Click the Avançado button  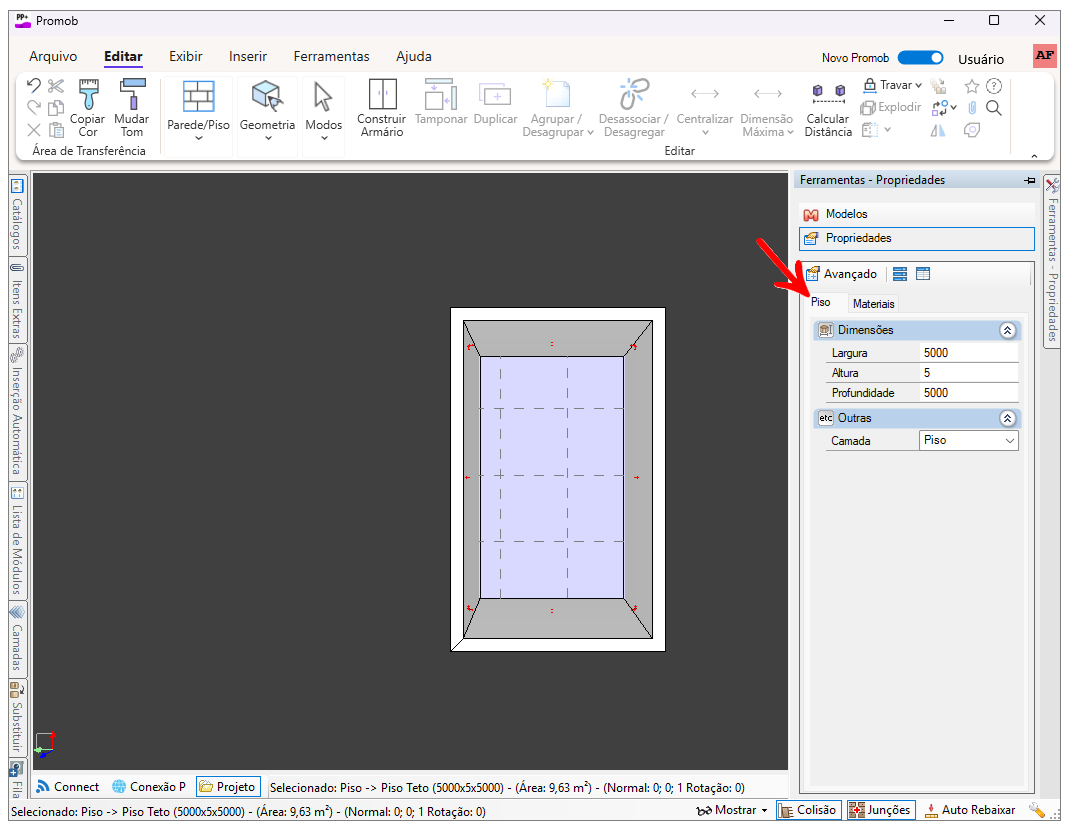click(841, 274)
